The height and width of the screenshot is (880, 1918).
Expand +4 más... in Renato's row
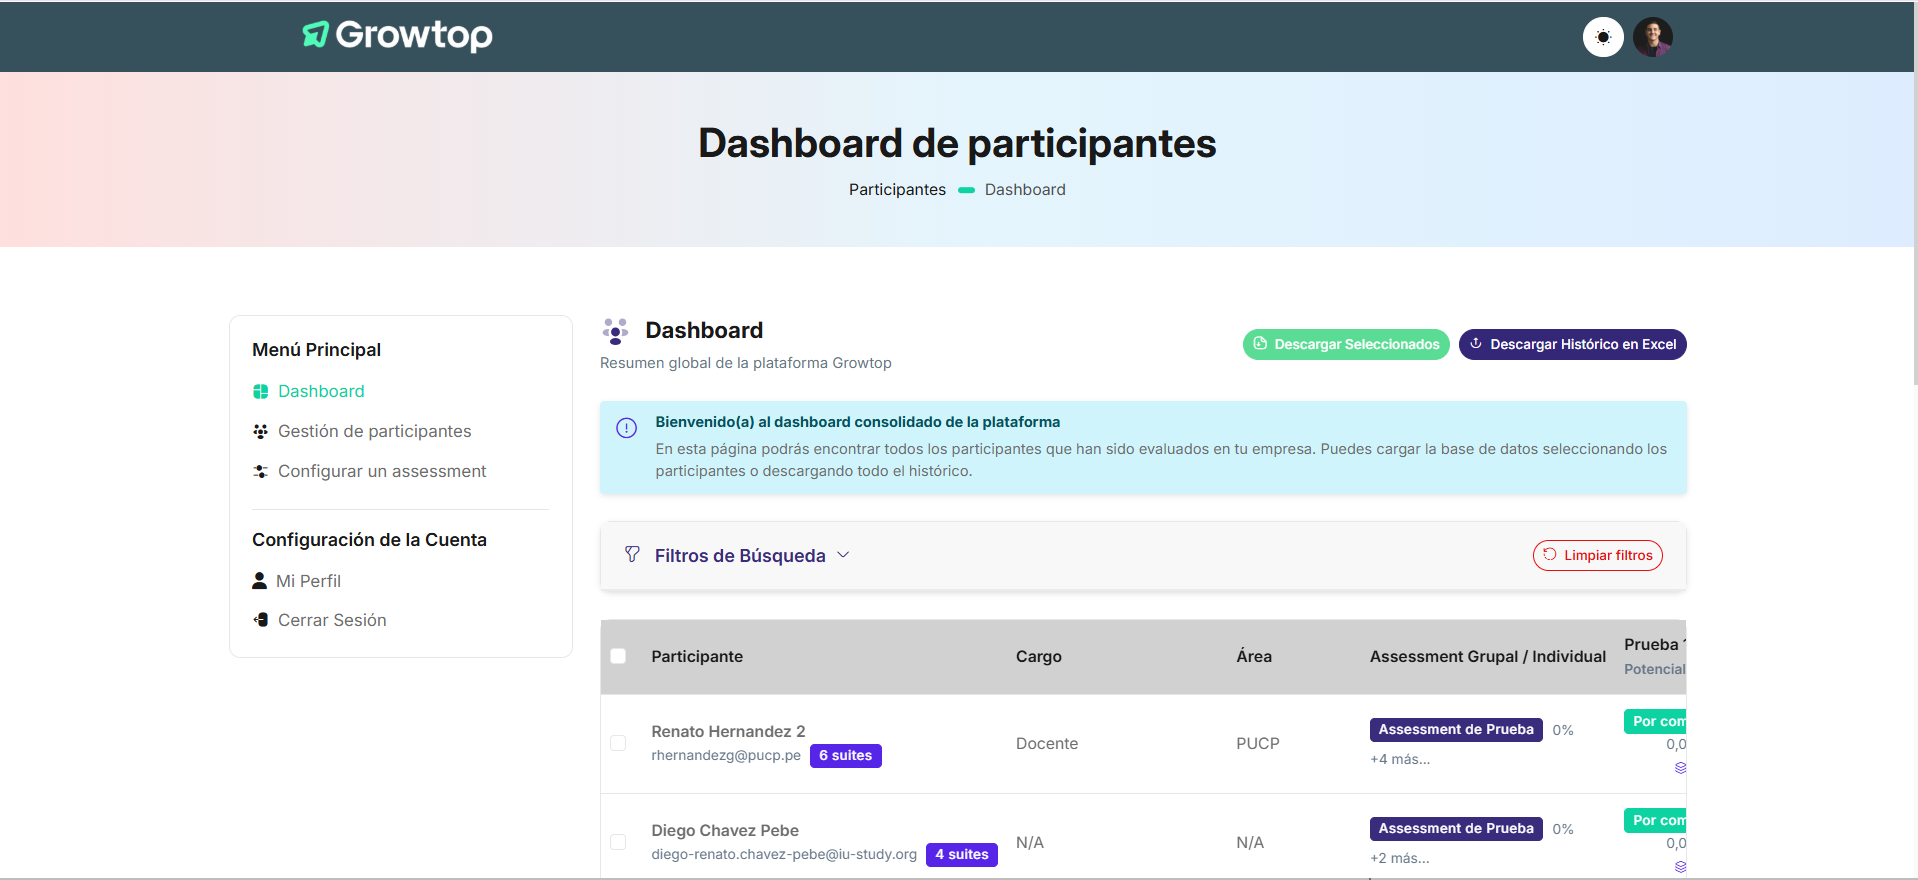tap(1400, 760)
